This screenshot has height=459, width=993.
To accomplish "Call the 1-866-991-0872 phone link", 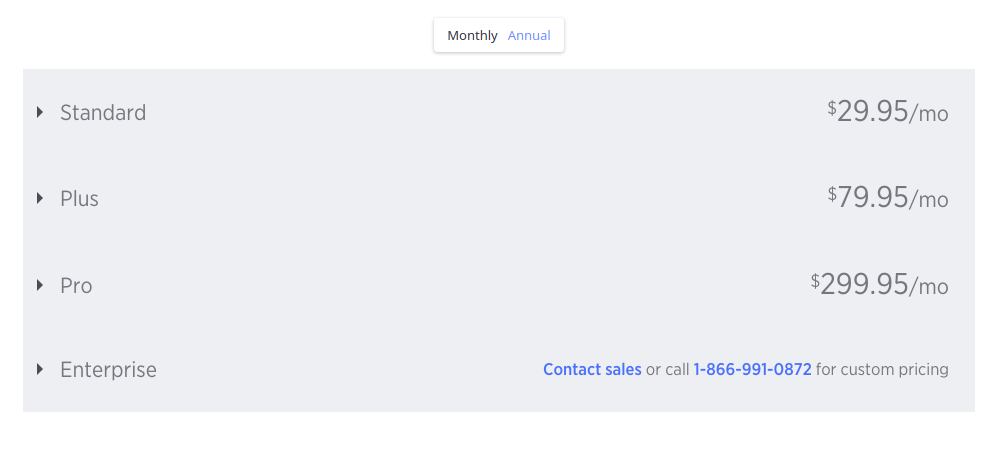I will coord(752,370).
